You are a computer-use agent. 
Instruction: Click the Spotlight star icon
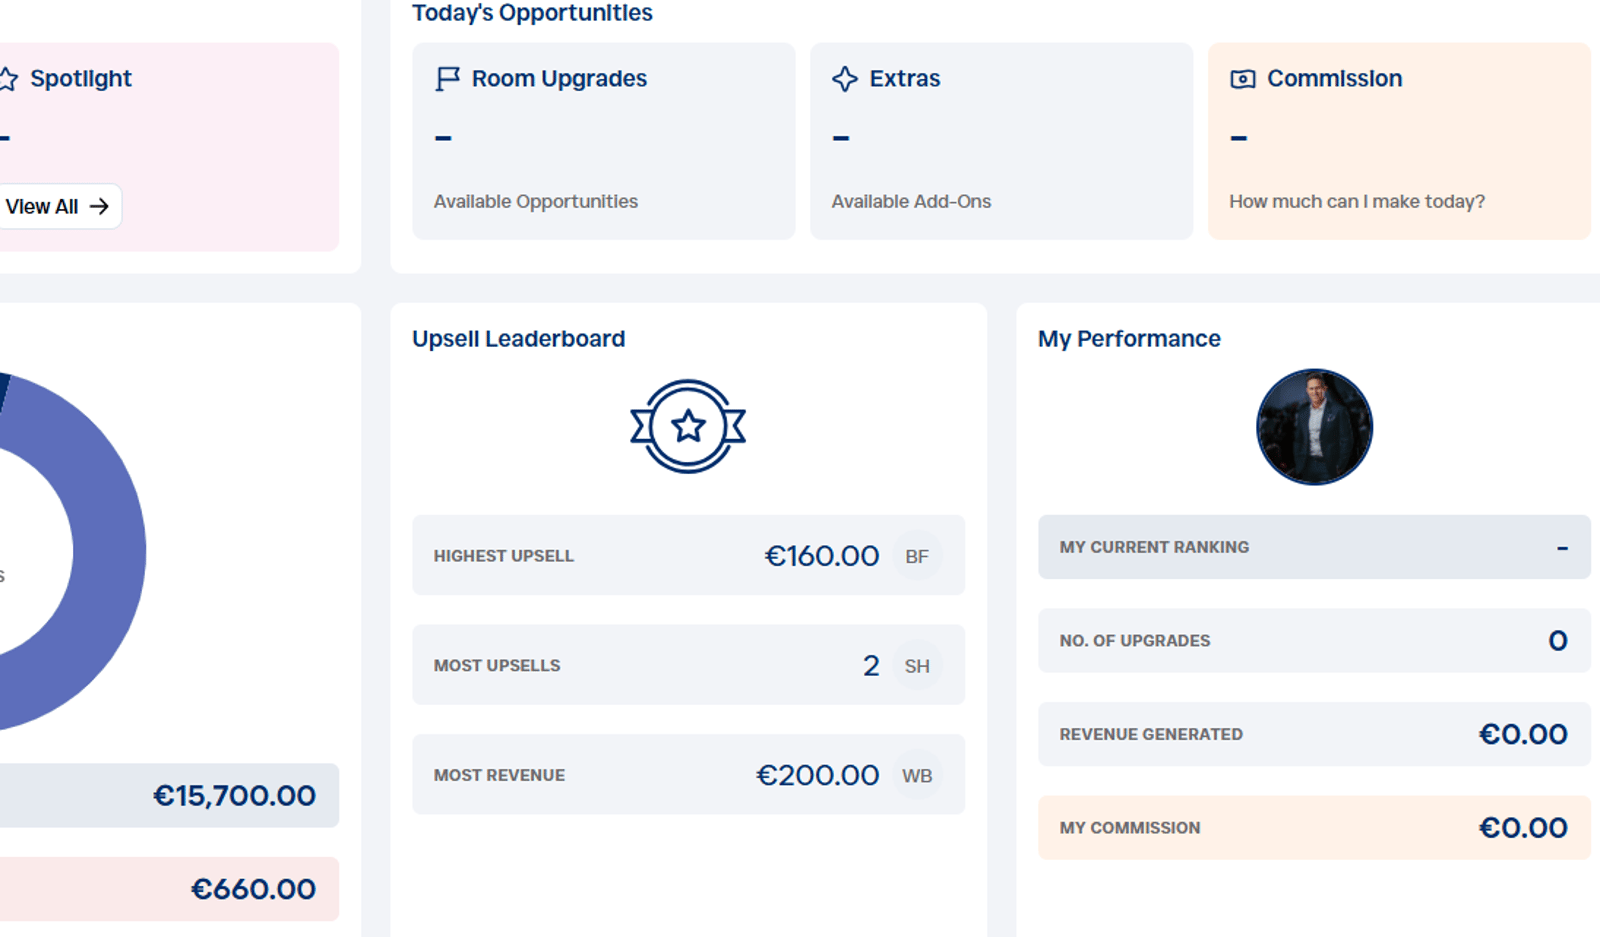8,79
